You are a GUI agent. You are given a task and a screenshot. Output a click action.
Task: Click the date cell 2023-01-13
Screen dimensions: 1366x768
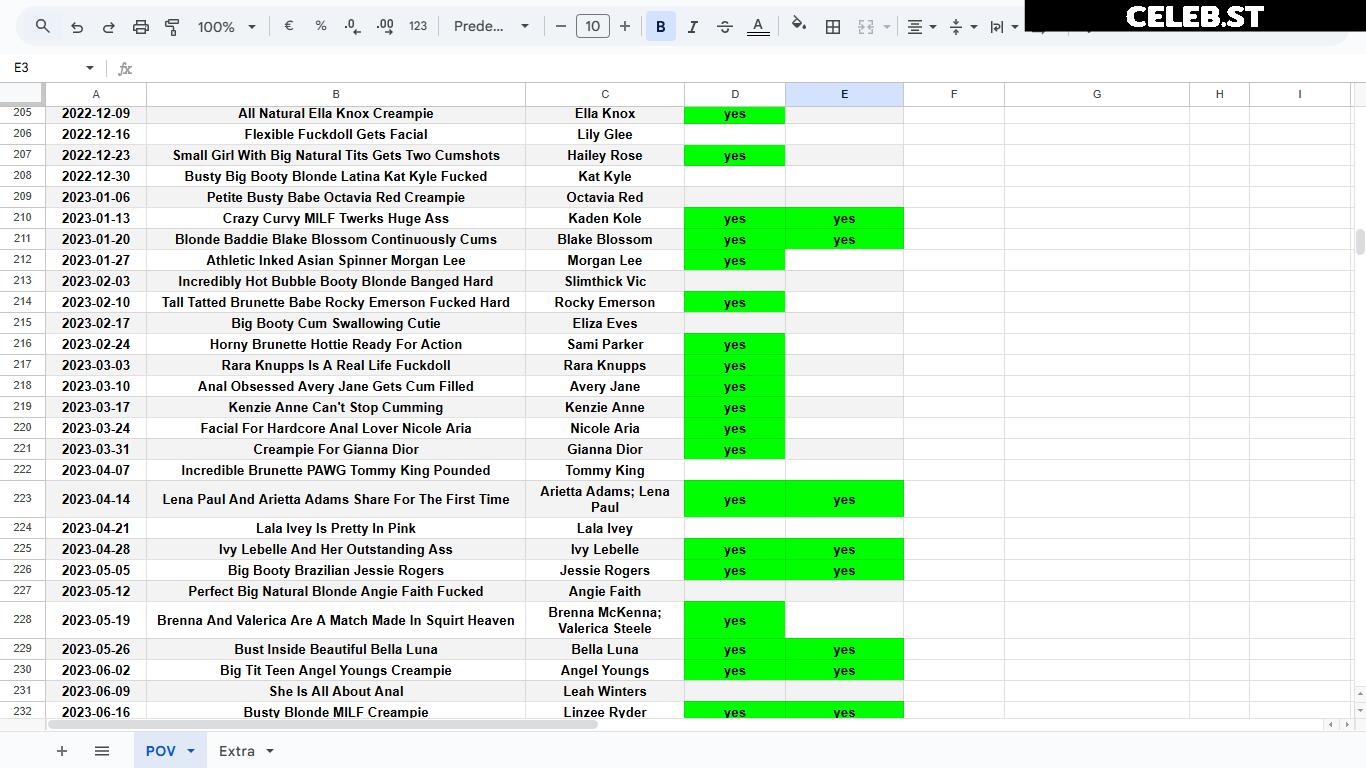(x=96, y=218)
